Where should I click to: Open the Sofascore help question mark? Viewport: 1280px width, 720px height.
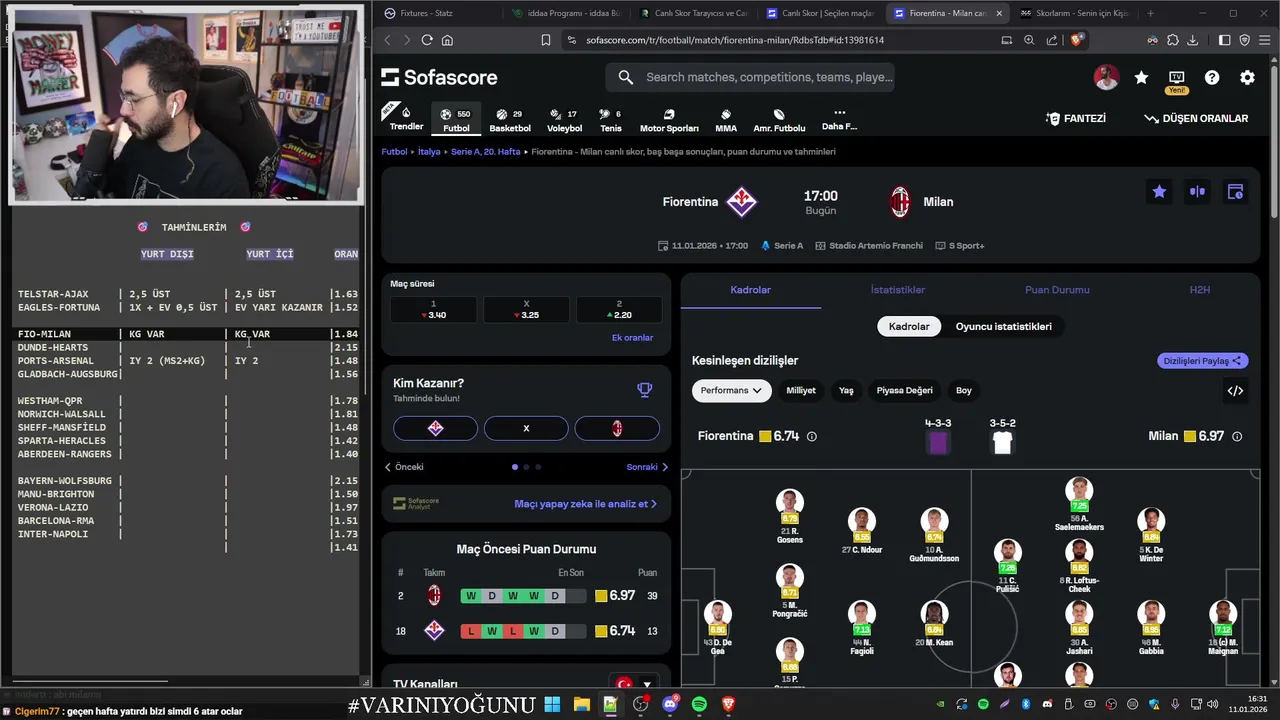(1212, 77)
